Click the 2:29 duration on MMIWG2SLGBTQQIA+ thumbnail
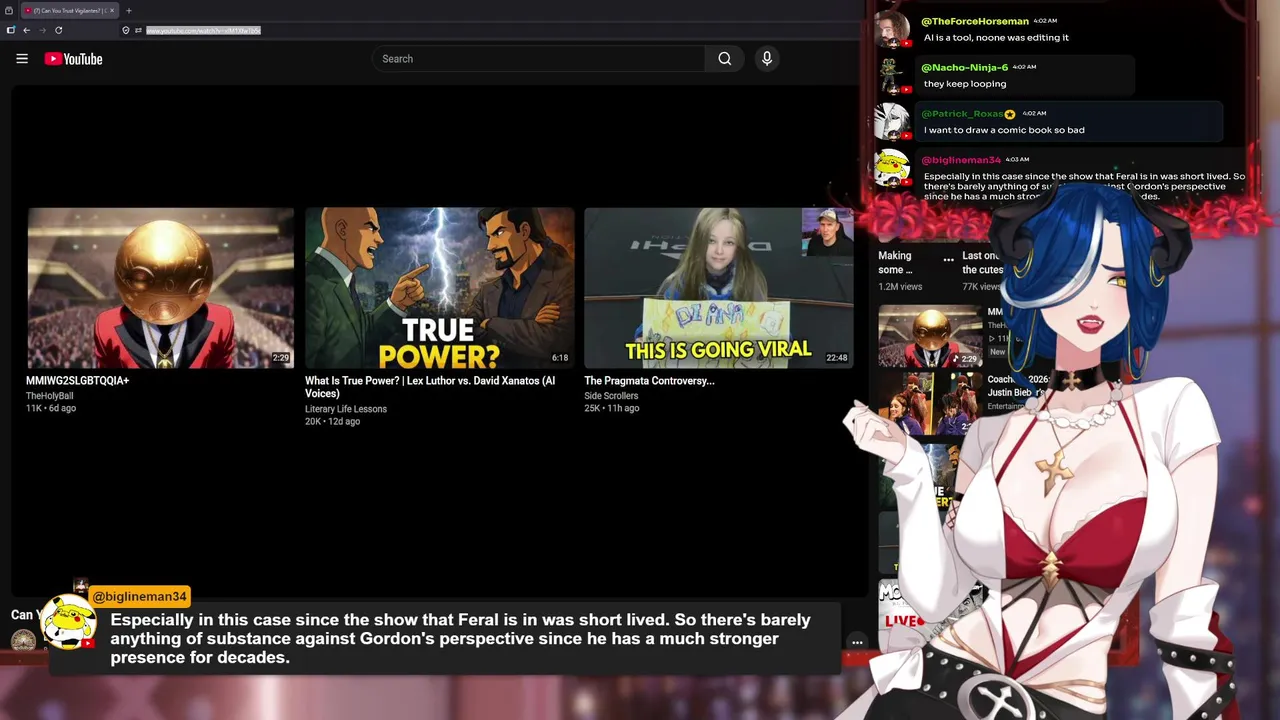 click(280, 358)
